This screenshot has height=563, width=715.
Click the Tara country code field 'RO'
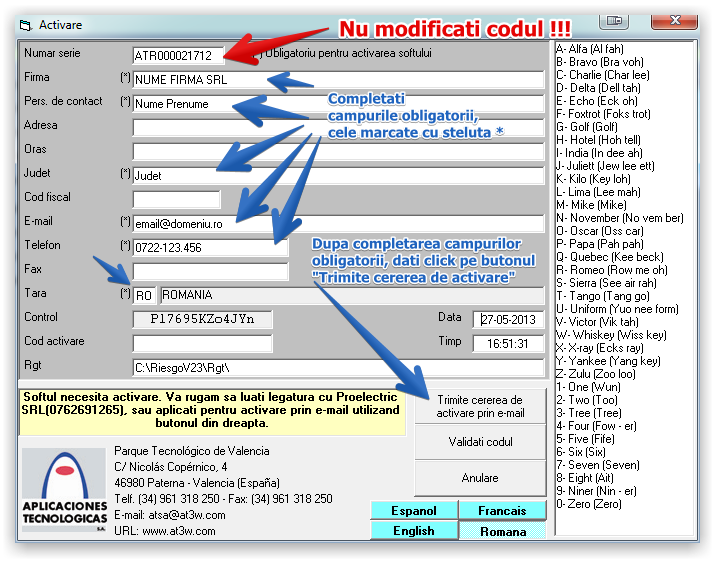click(x=144, y=295)
